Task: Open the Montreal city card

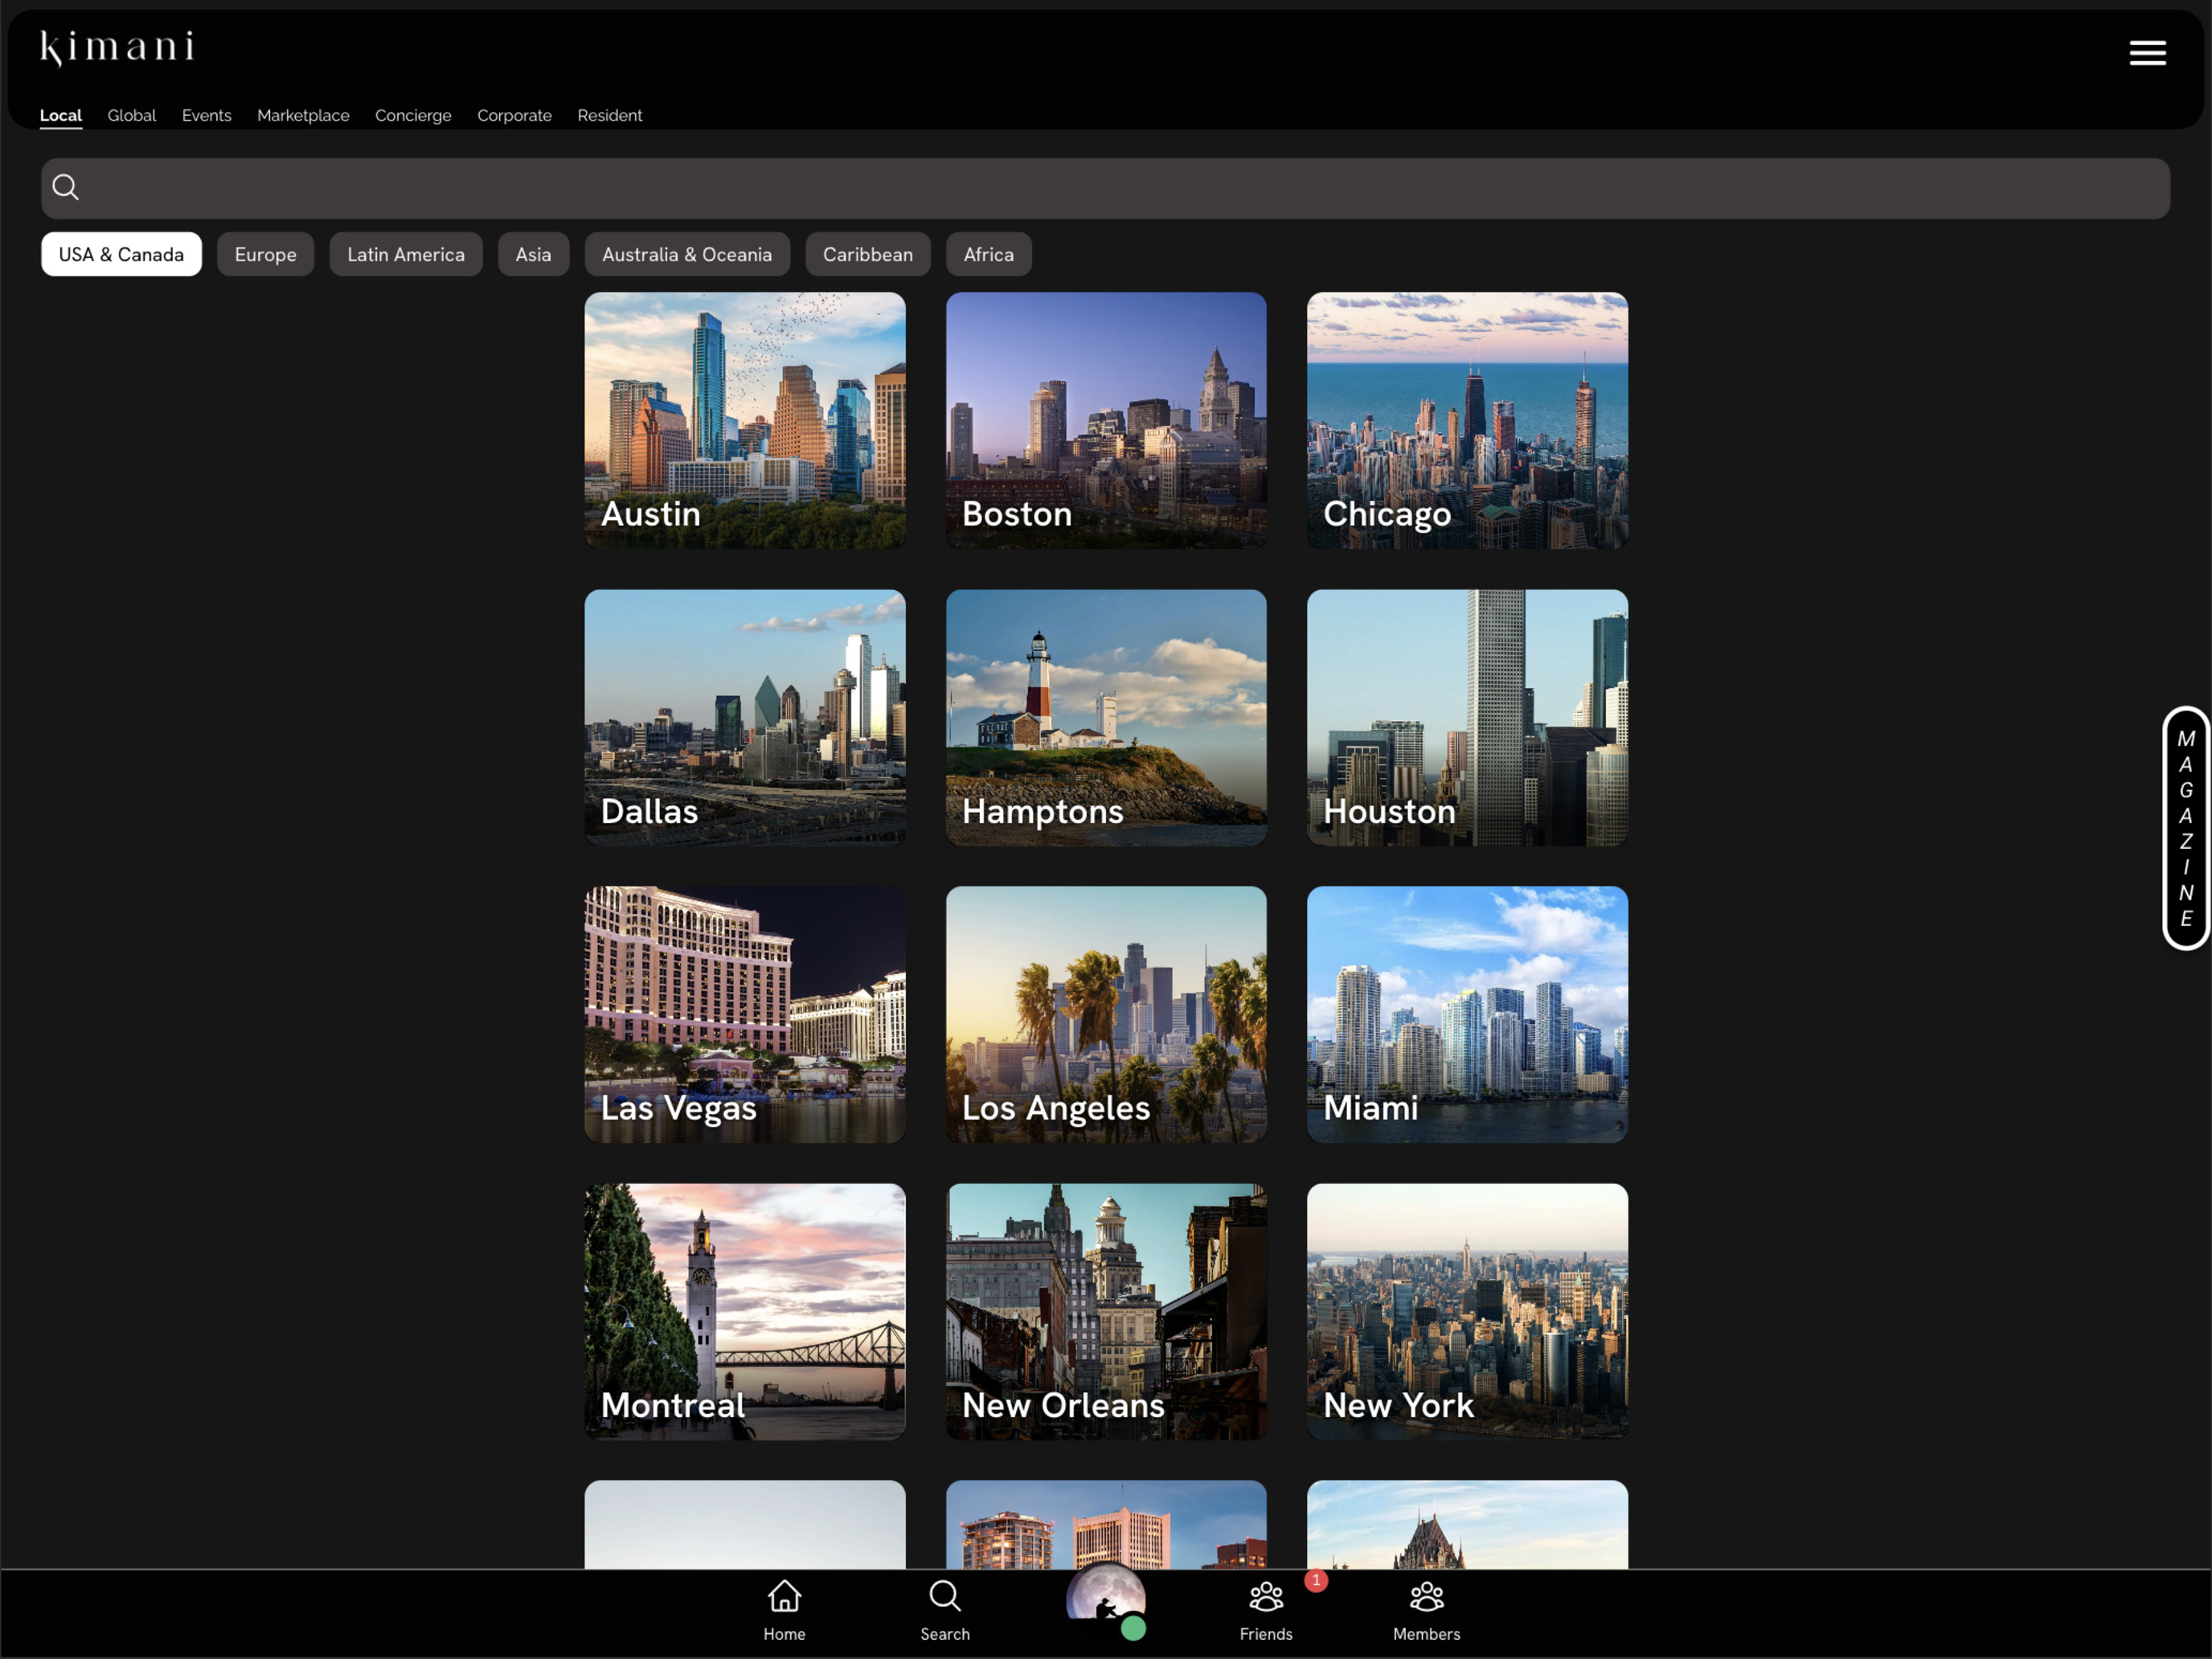Action: tap(745, 1311)
